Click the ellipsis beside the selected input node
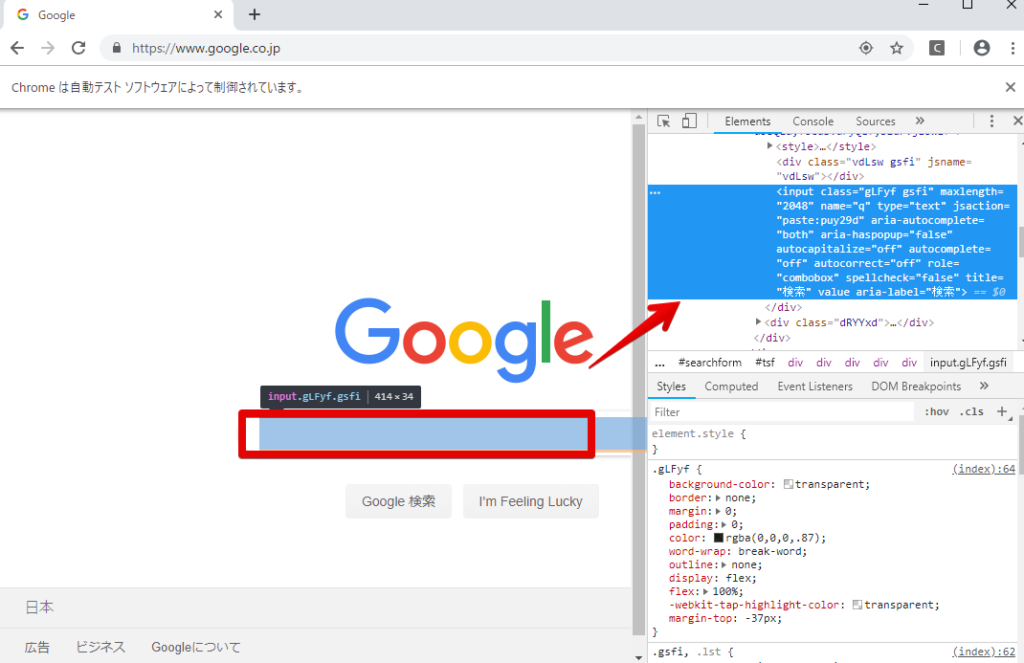 pos(655,193)
